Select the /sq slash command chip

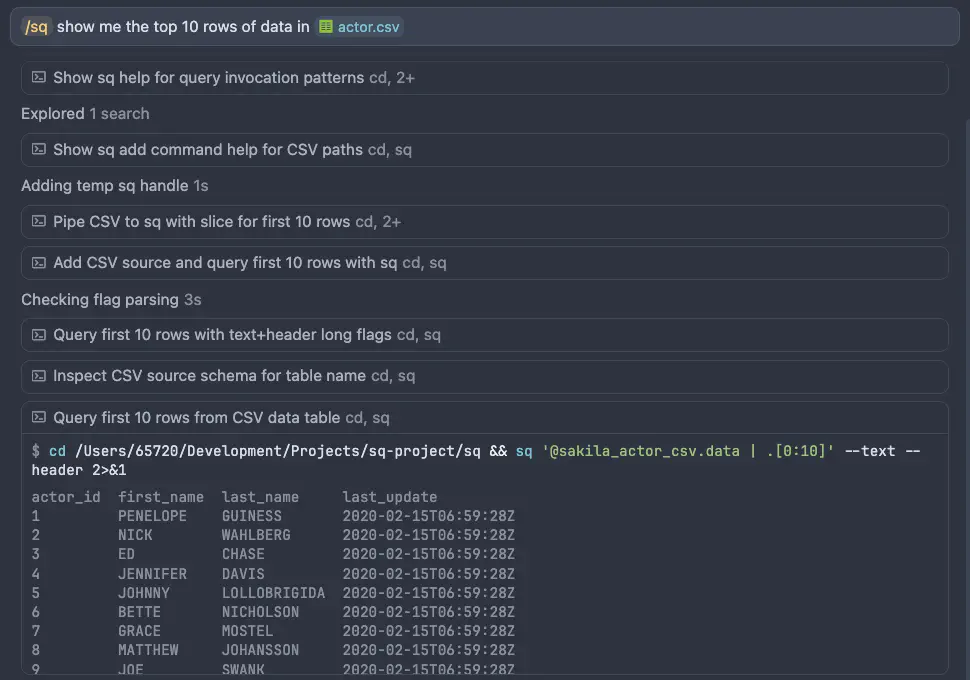click(36, 27)
